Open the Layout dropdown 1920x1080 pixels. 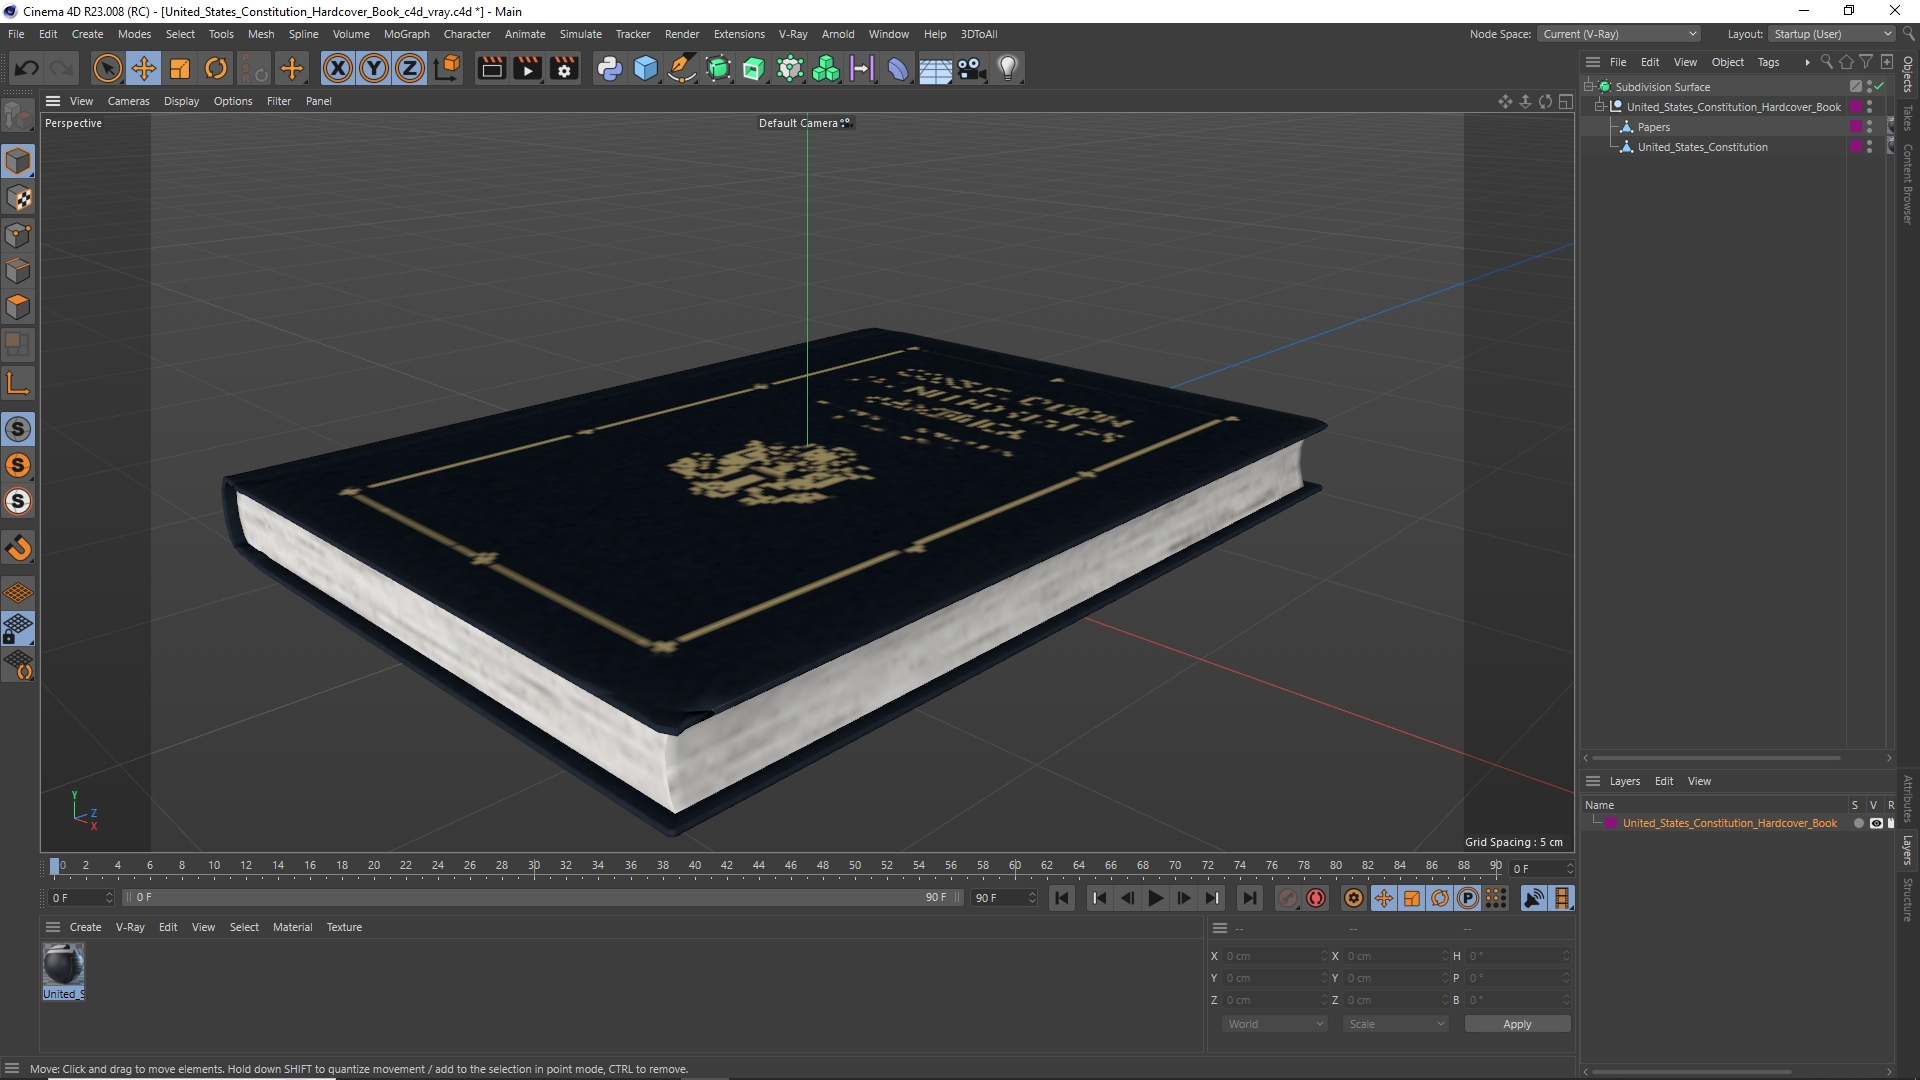click(x=1832, y=34)
